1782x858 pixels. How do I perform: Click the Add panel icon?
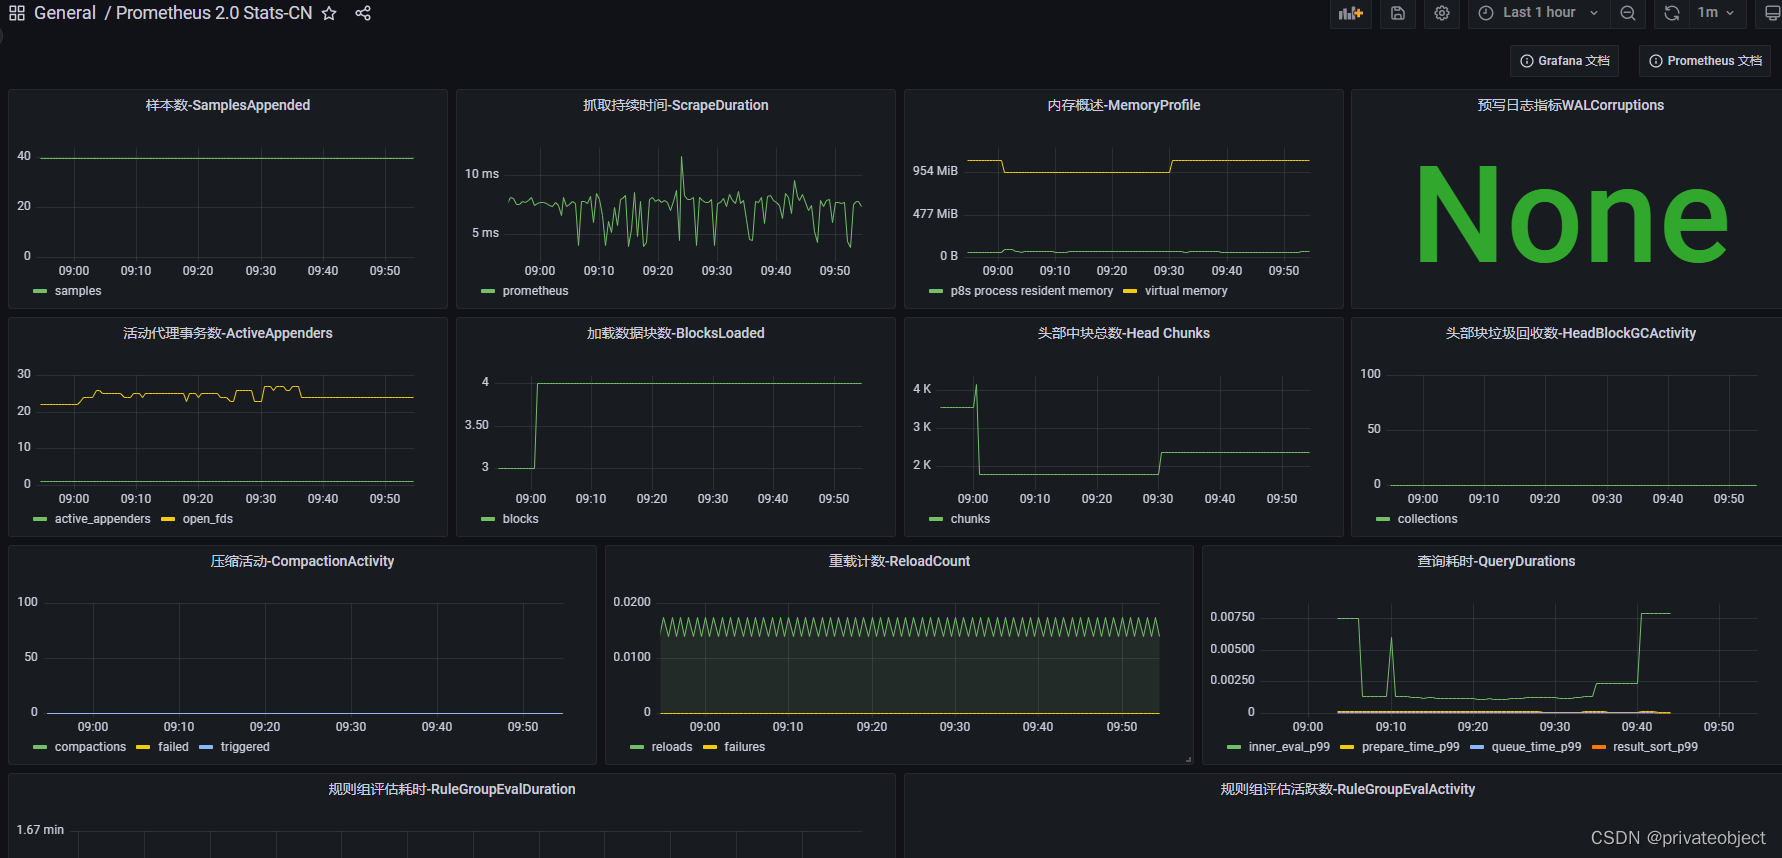[1350, 13]
